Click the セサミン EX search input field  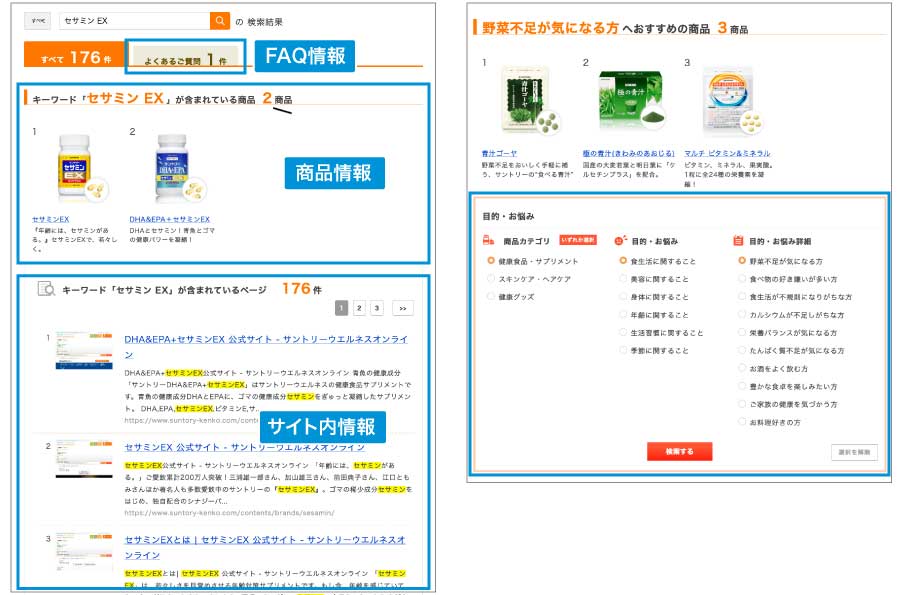click(134, 21)
